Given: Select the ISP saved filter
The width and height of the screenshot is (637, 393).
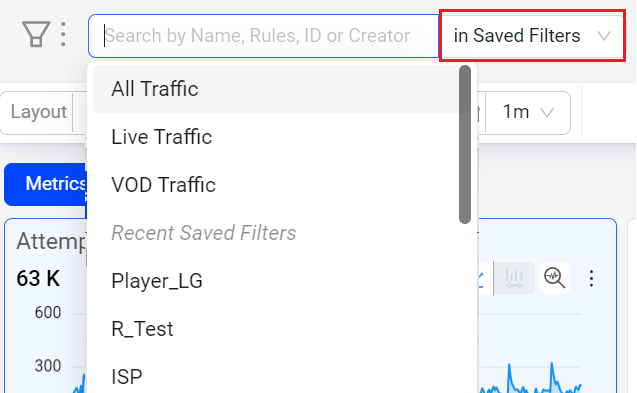Looking at the screenshot, I should click(276, 377).
